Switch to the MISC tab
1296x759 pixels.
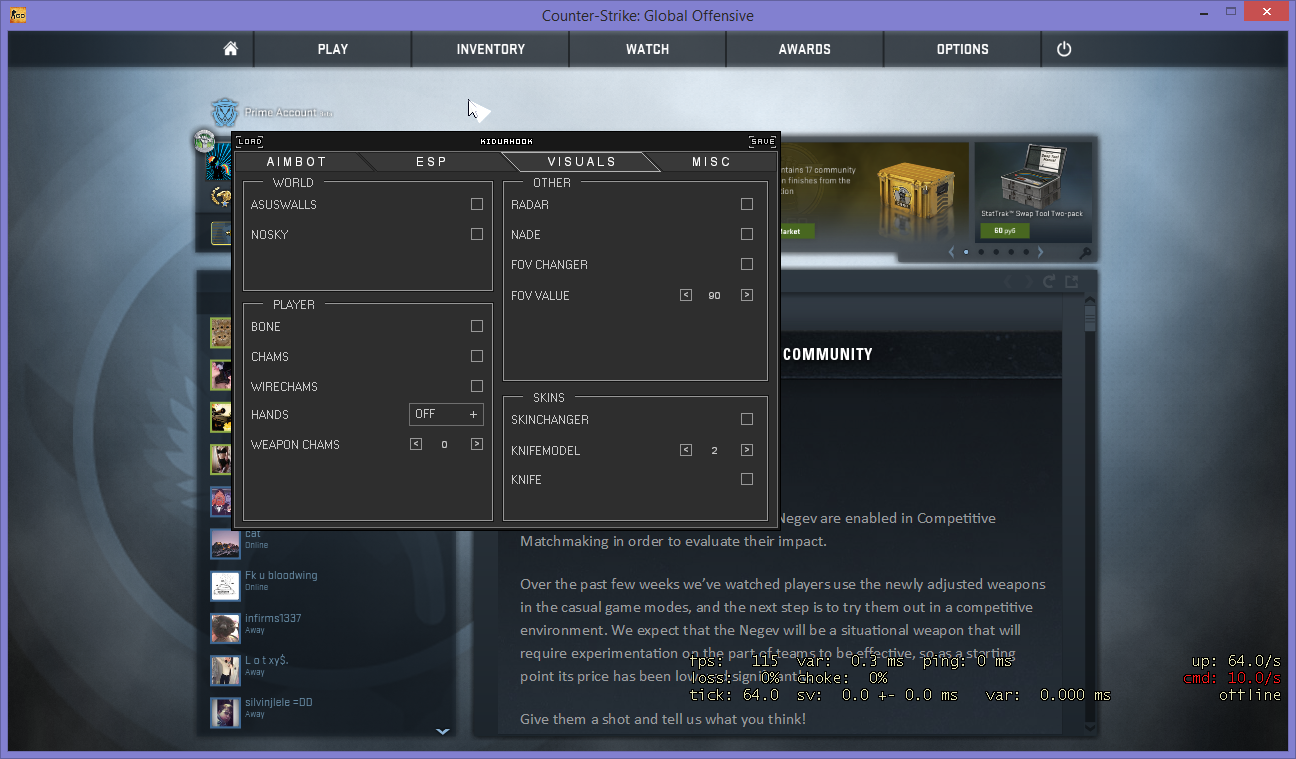[711, 161]
